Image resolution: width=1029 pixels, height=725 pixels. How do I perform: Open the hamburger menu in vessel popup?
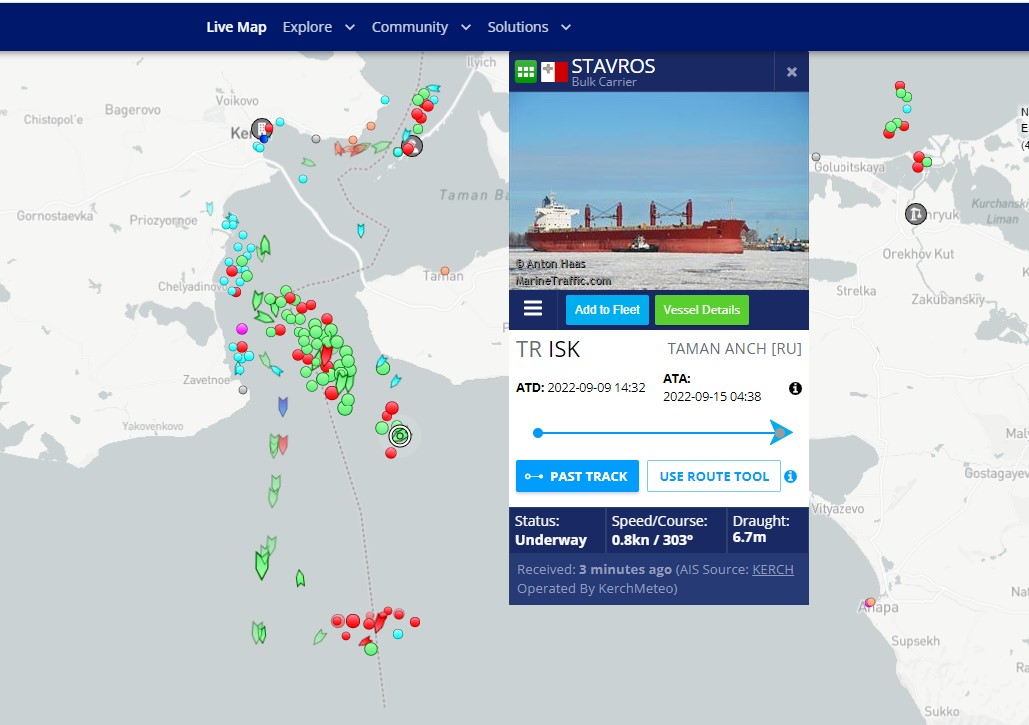click(533, 309)
